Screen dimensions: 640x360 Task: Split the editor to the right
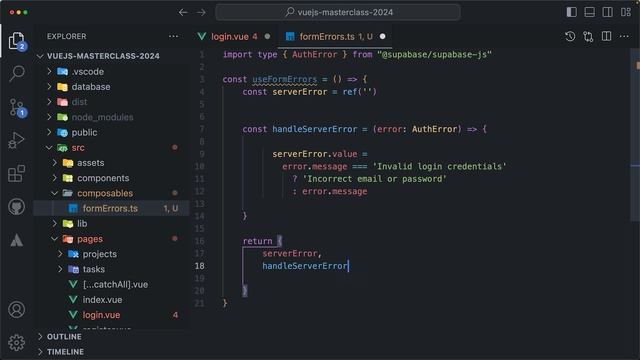(x=607, y=36)
